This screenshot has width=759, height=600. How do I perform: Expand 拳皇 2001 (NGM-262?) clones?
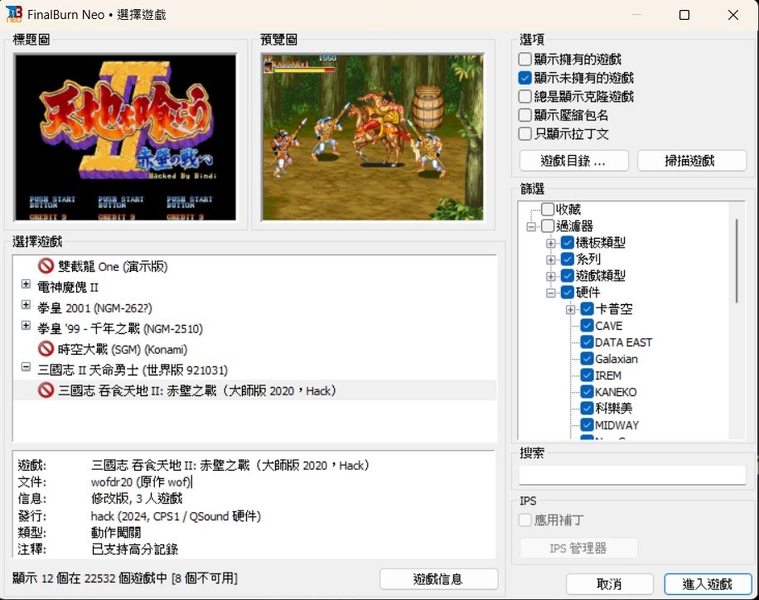pyautogui.click(x=26, y=304)
